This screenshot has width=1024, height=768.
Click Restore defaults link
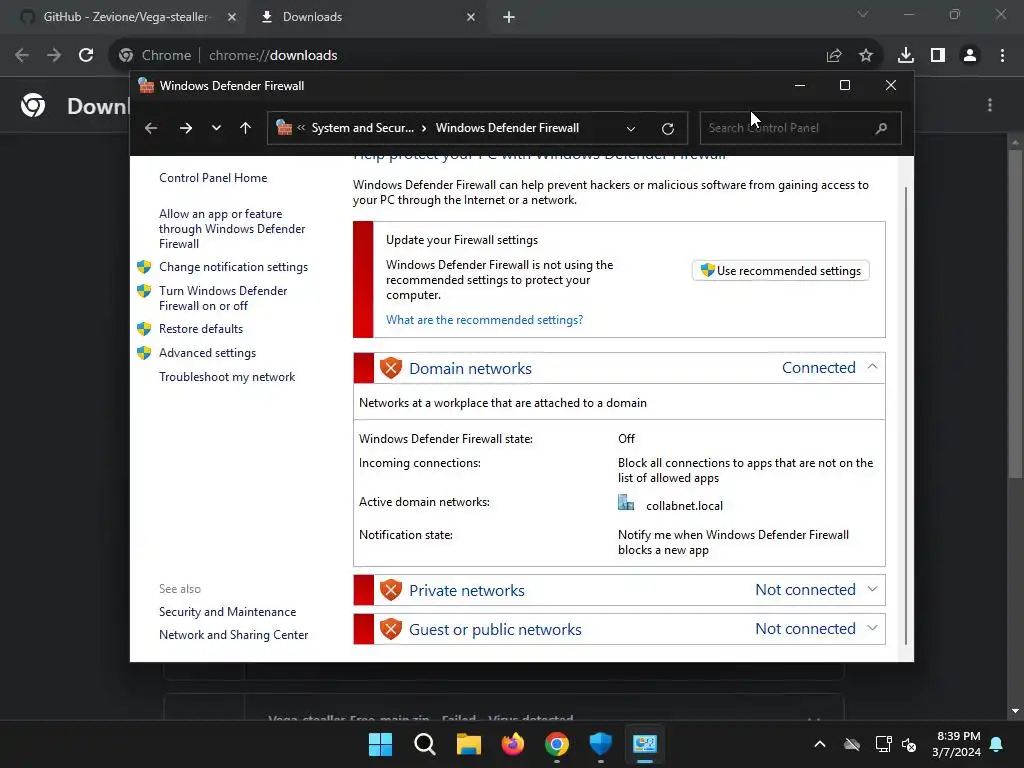(x=200, y=328)
